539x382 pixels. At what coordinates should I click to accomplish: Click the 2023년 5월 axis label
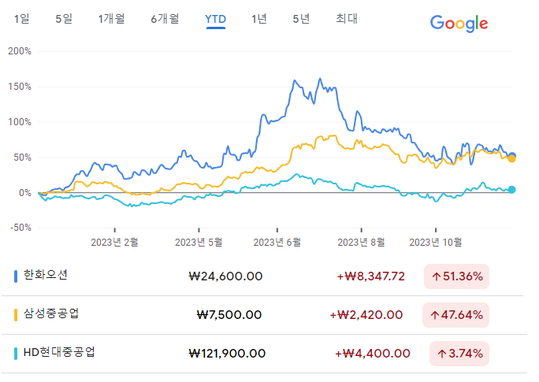[199, 242]
